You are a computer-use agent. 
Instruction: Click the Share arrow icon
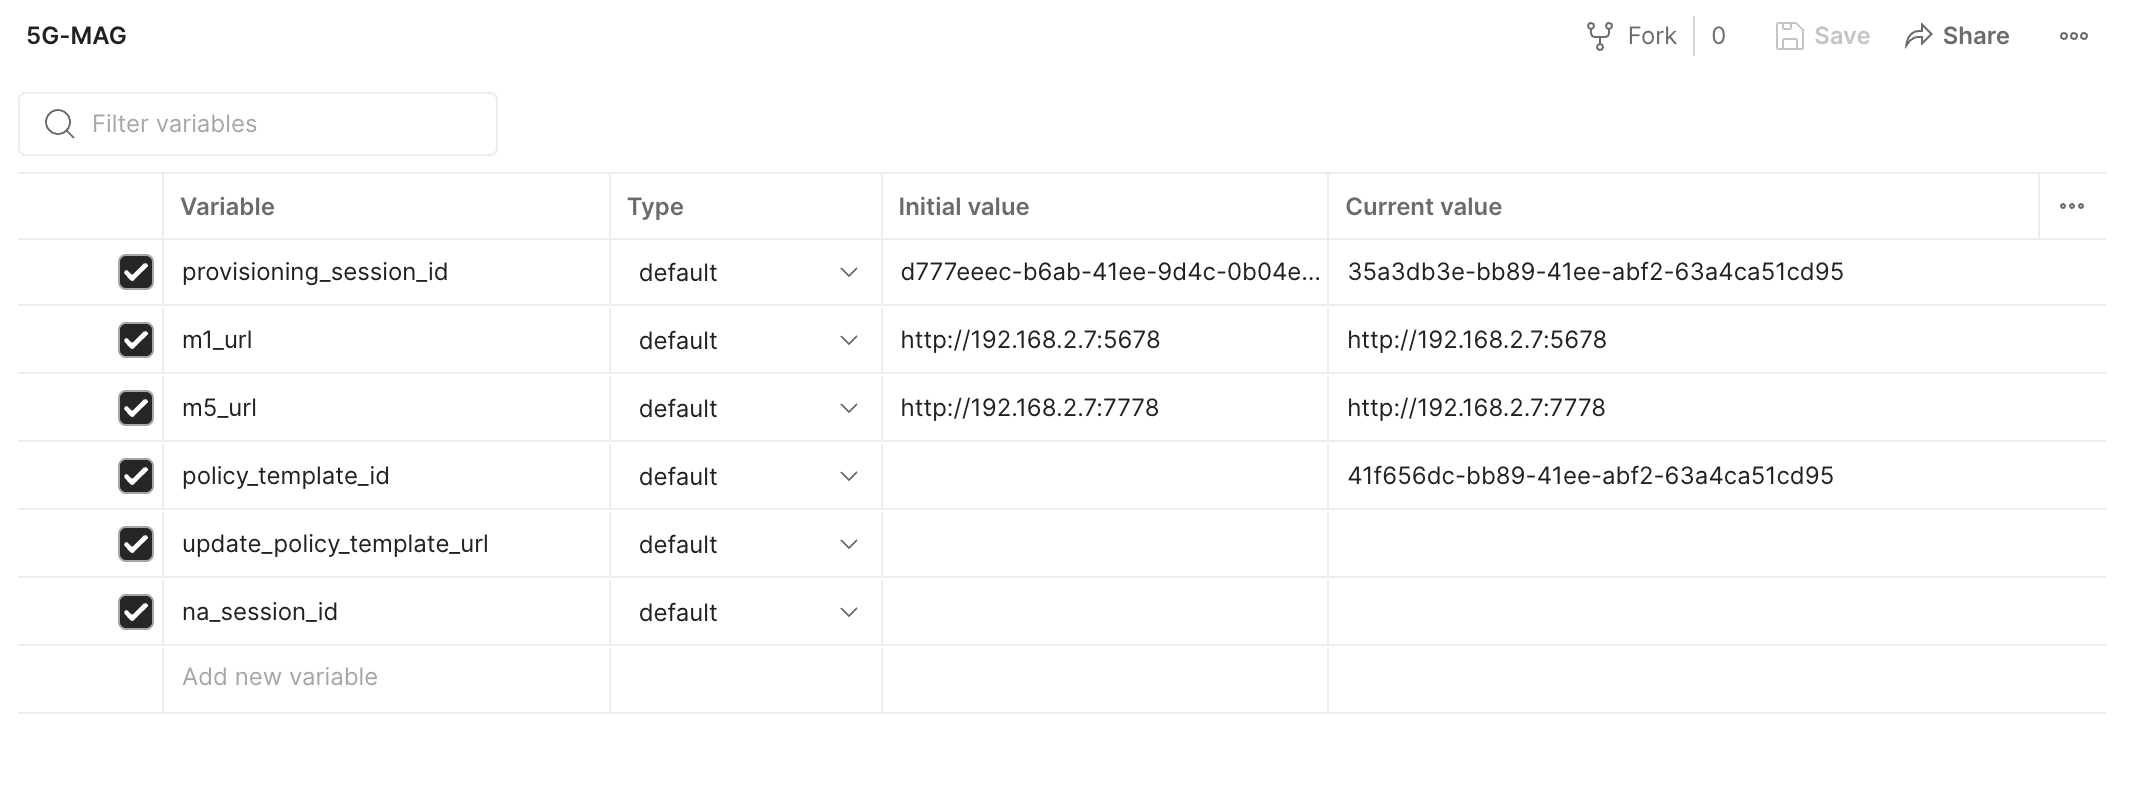click(x=1918, y=36)
